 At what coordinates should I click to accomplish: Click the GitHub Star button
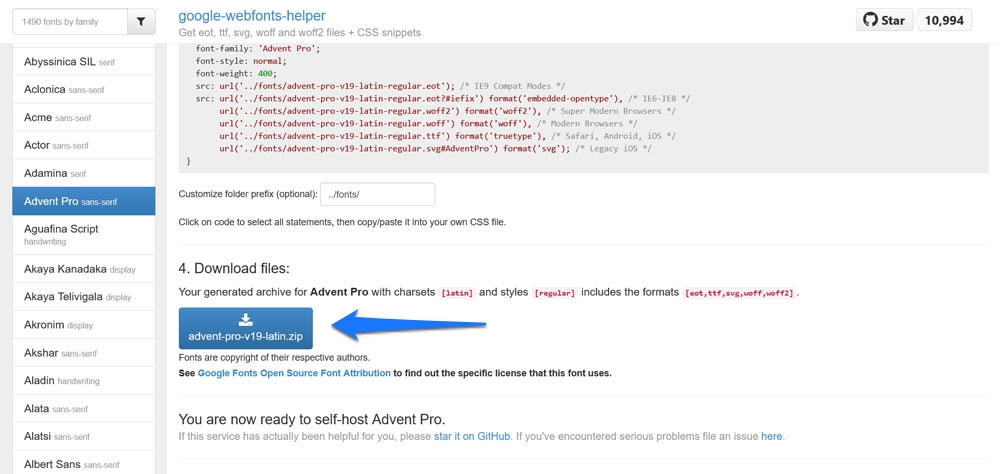click(884, 20)
